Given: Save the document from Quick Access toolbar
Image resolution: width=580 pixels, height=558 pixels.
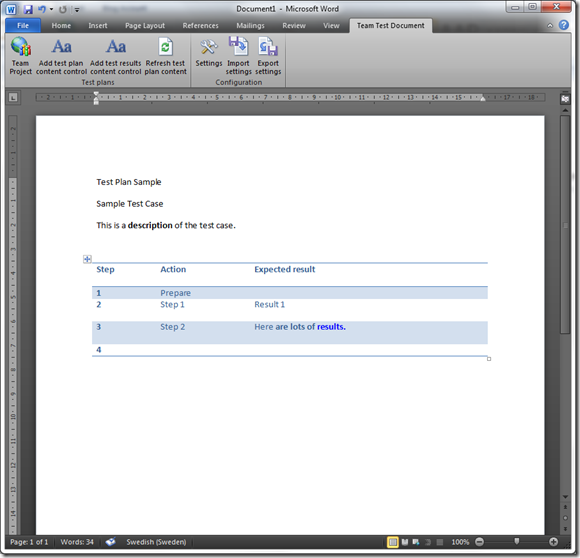Looking at the screenshot, I should click(x=28, y=9).
